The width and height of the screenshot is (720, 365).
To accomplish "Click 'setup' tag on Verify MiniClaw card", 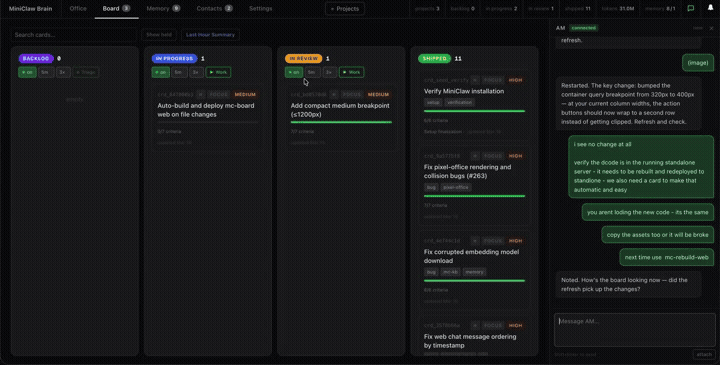I will tap(433, 102).
